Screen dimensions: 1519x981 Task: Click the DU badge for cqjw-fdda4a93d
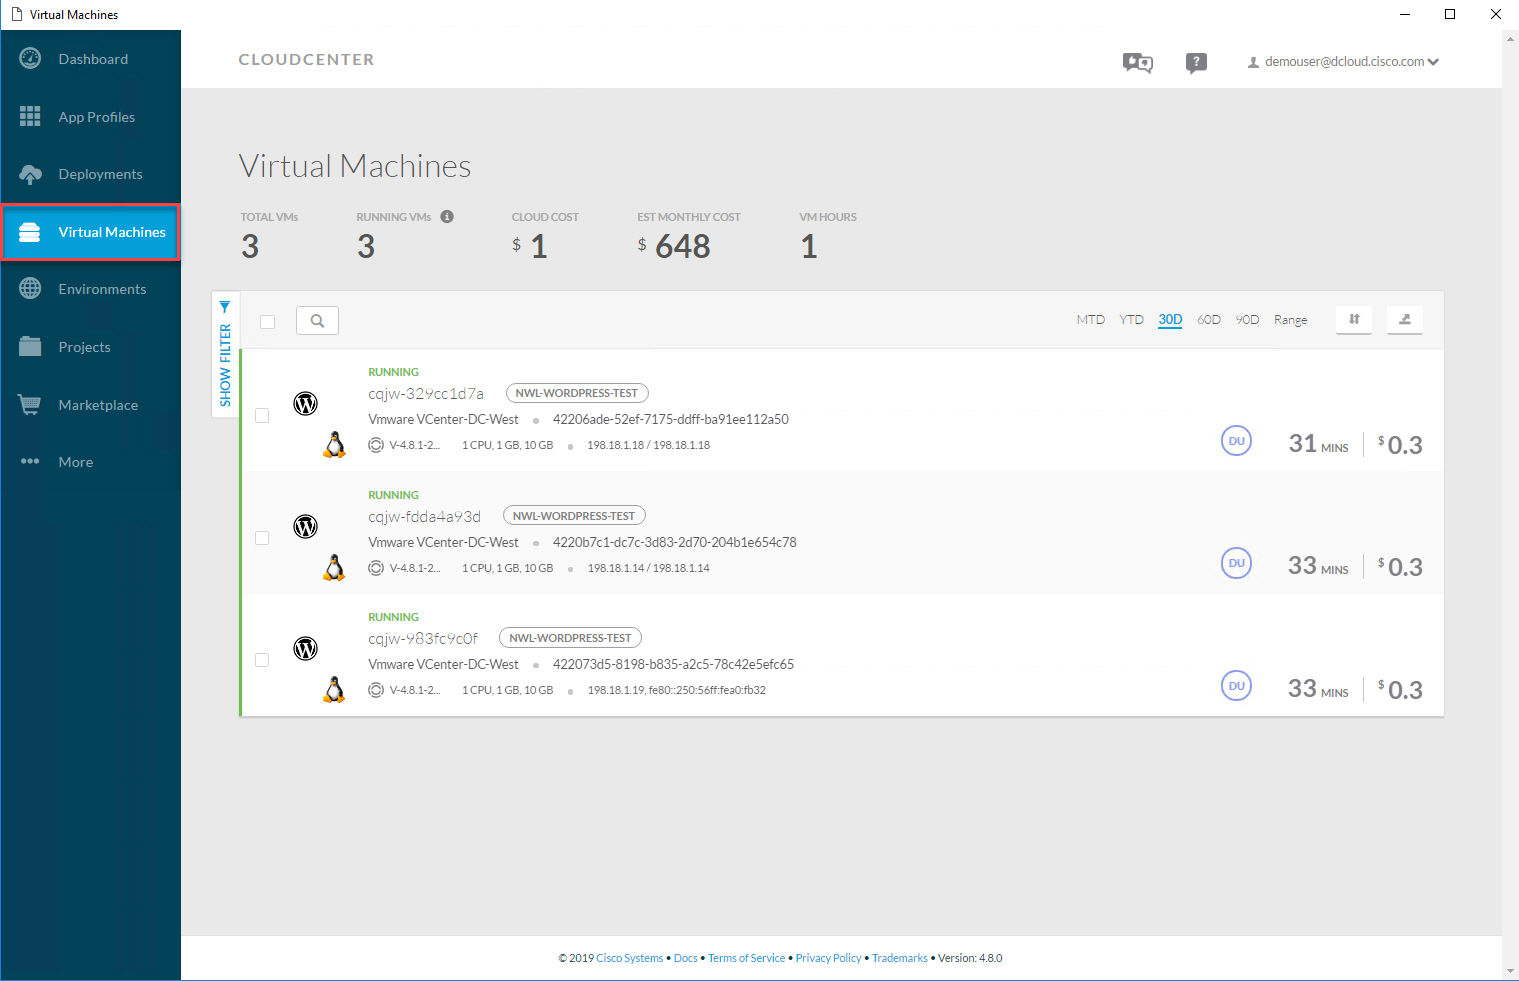(1237, 563)
